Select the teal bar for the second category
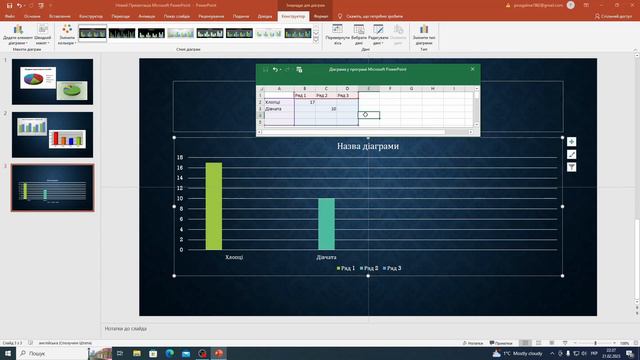 (327, 224)
